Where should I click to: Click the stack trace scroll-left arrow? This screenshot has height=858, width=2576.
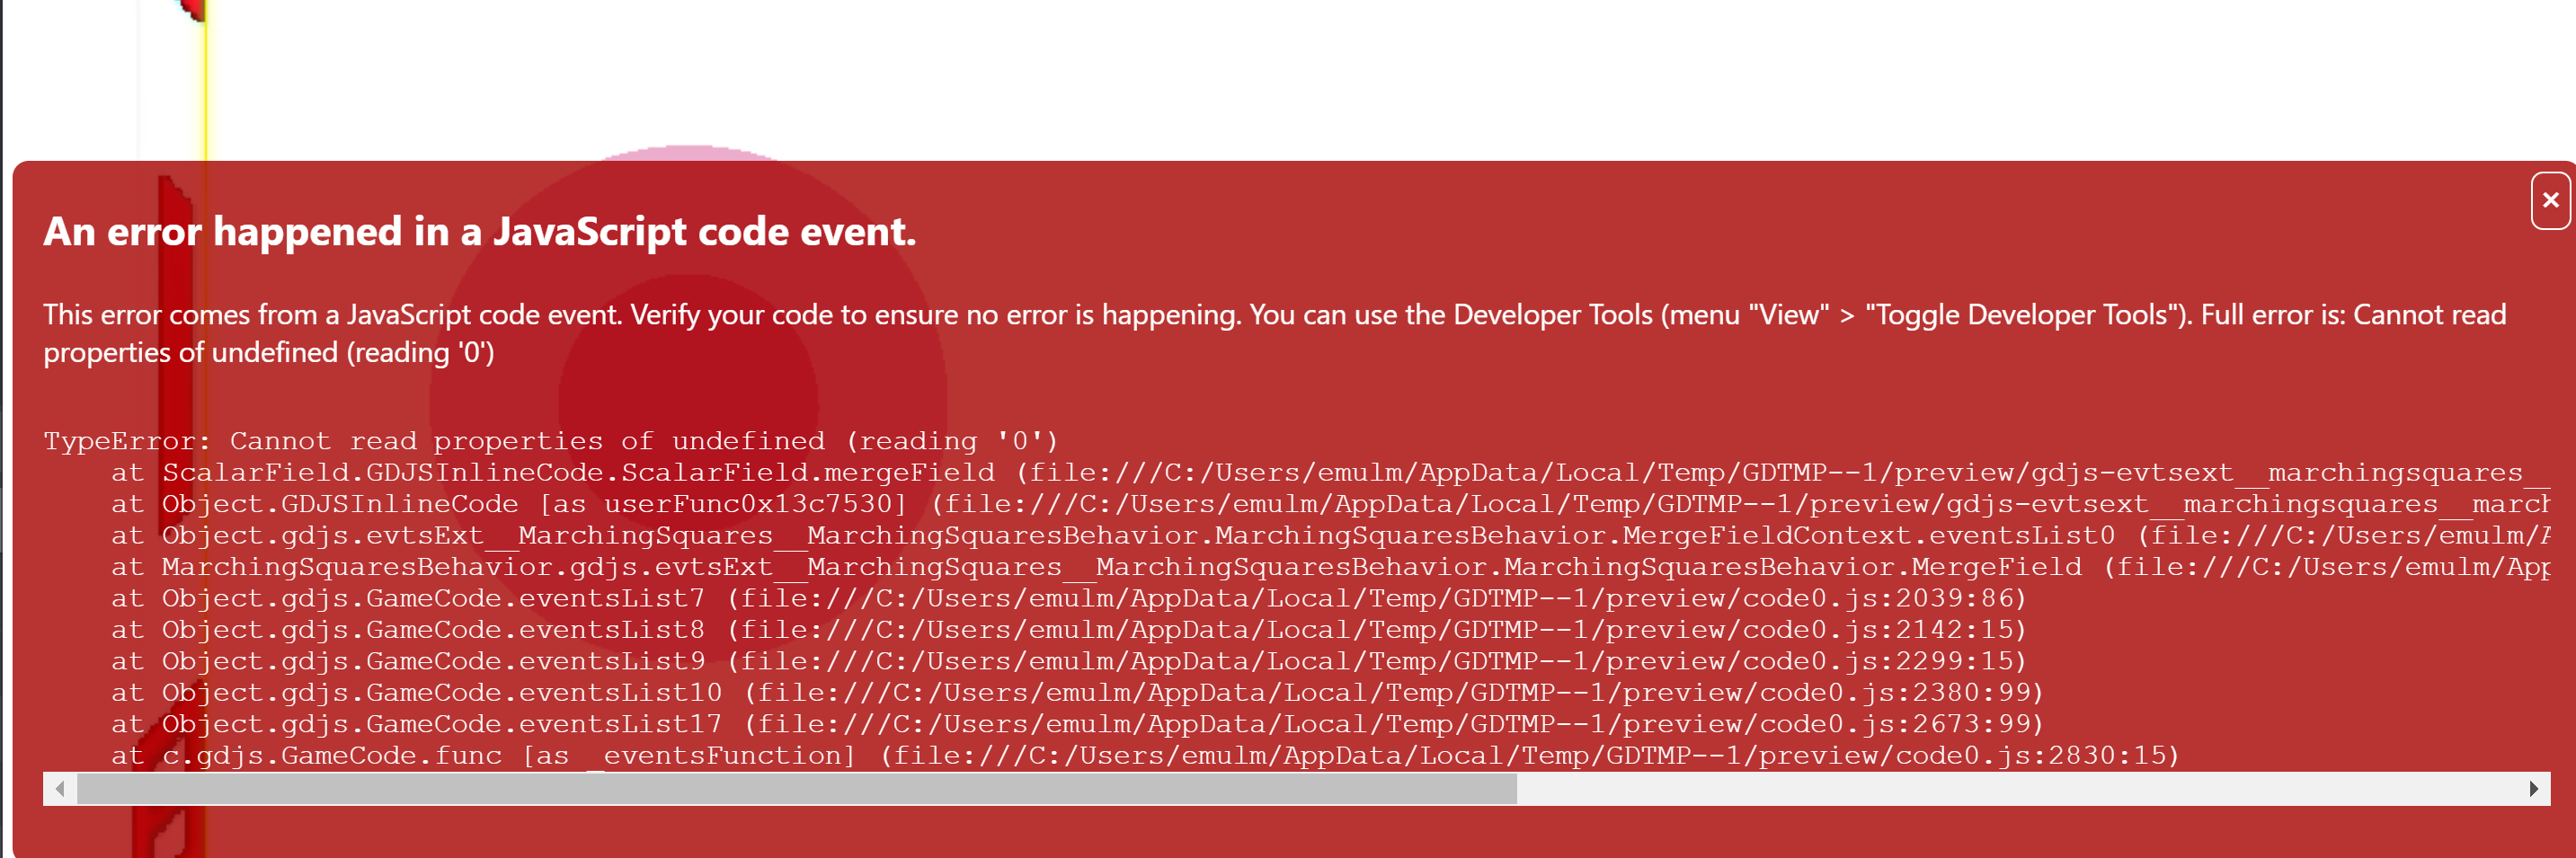coord(60,789)
